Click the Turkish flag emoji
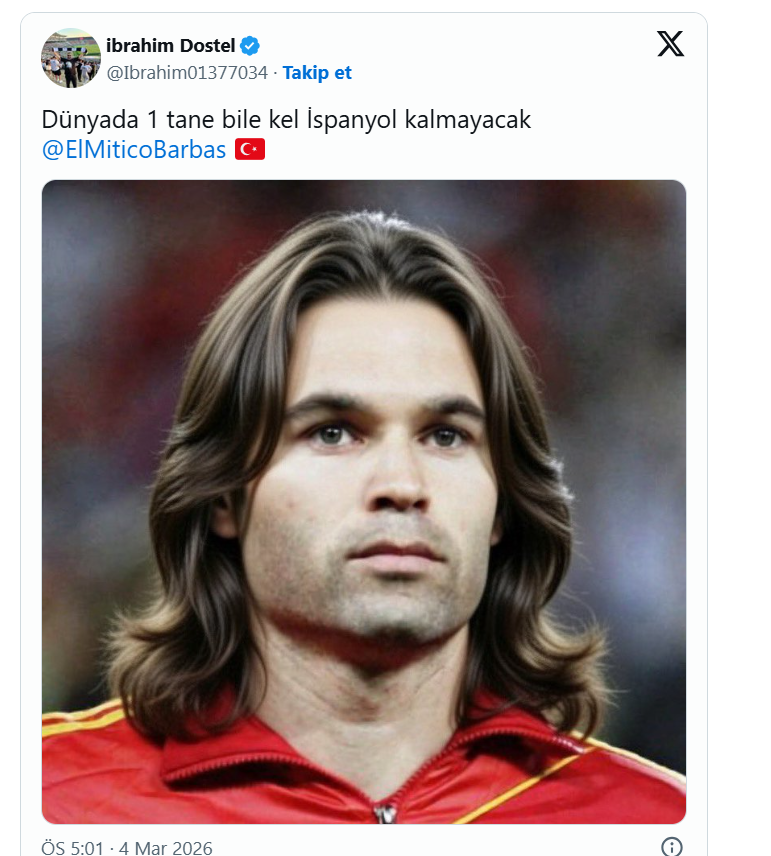Viewport: 771px width, 856px height. coord(249,151)
